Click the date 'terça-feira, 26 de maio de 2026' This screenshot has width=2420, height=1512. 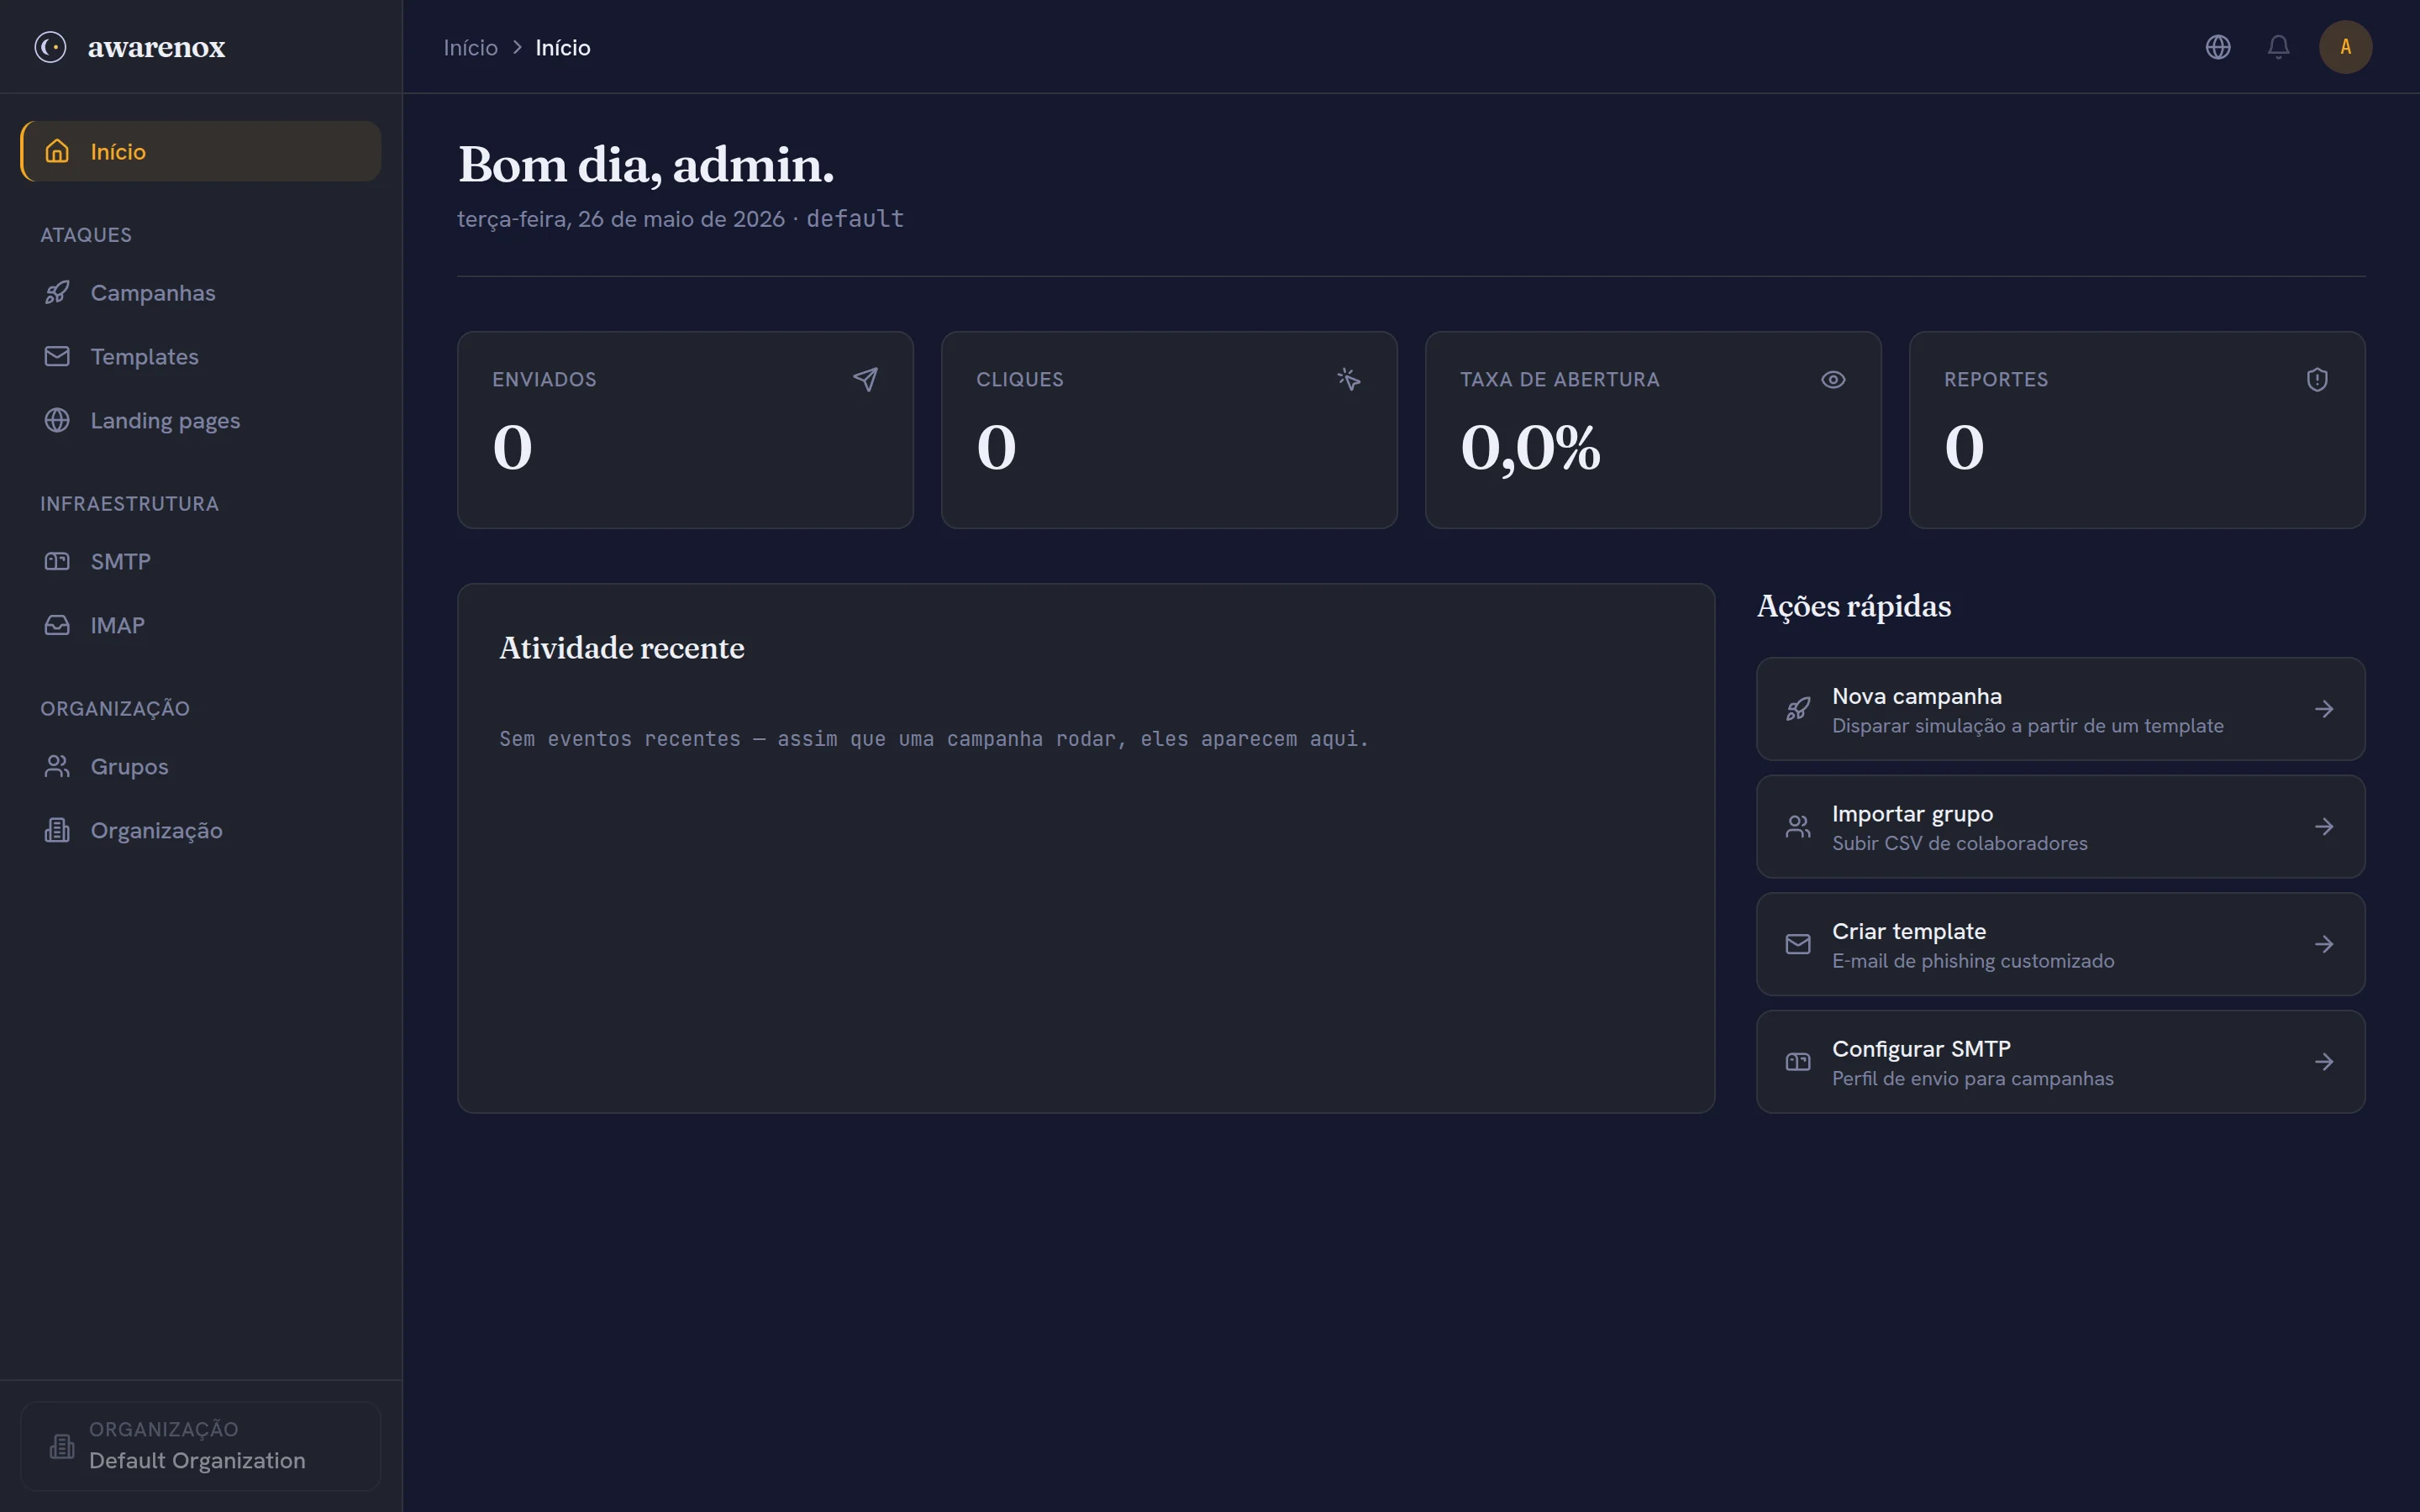coord(621,219)
